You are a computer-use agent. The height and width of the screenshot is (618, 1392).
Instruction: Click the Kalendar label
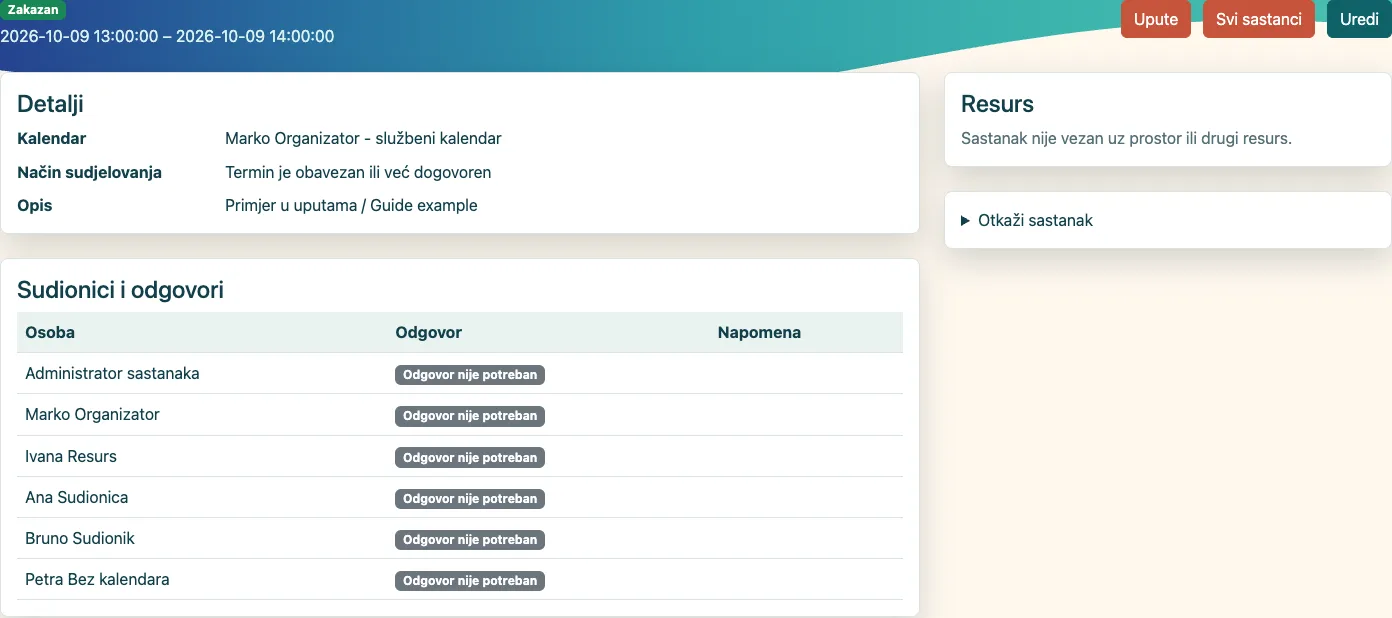click(x=52, y=139)
